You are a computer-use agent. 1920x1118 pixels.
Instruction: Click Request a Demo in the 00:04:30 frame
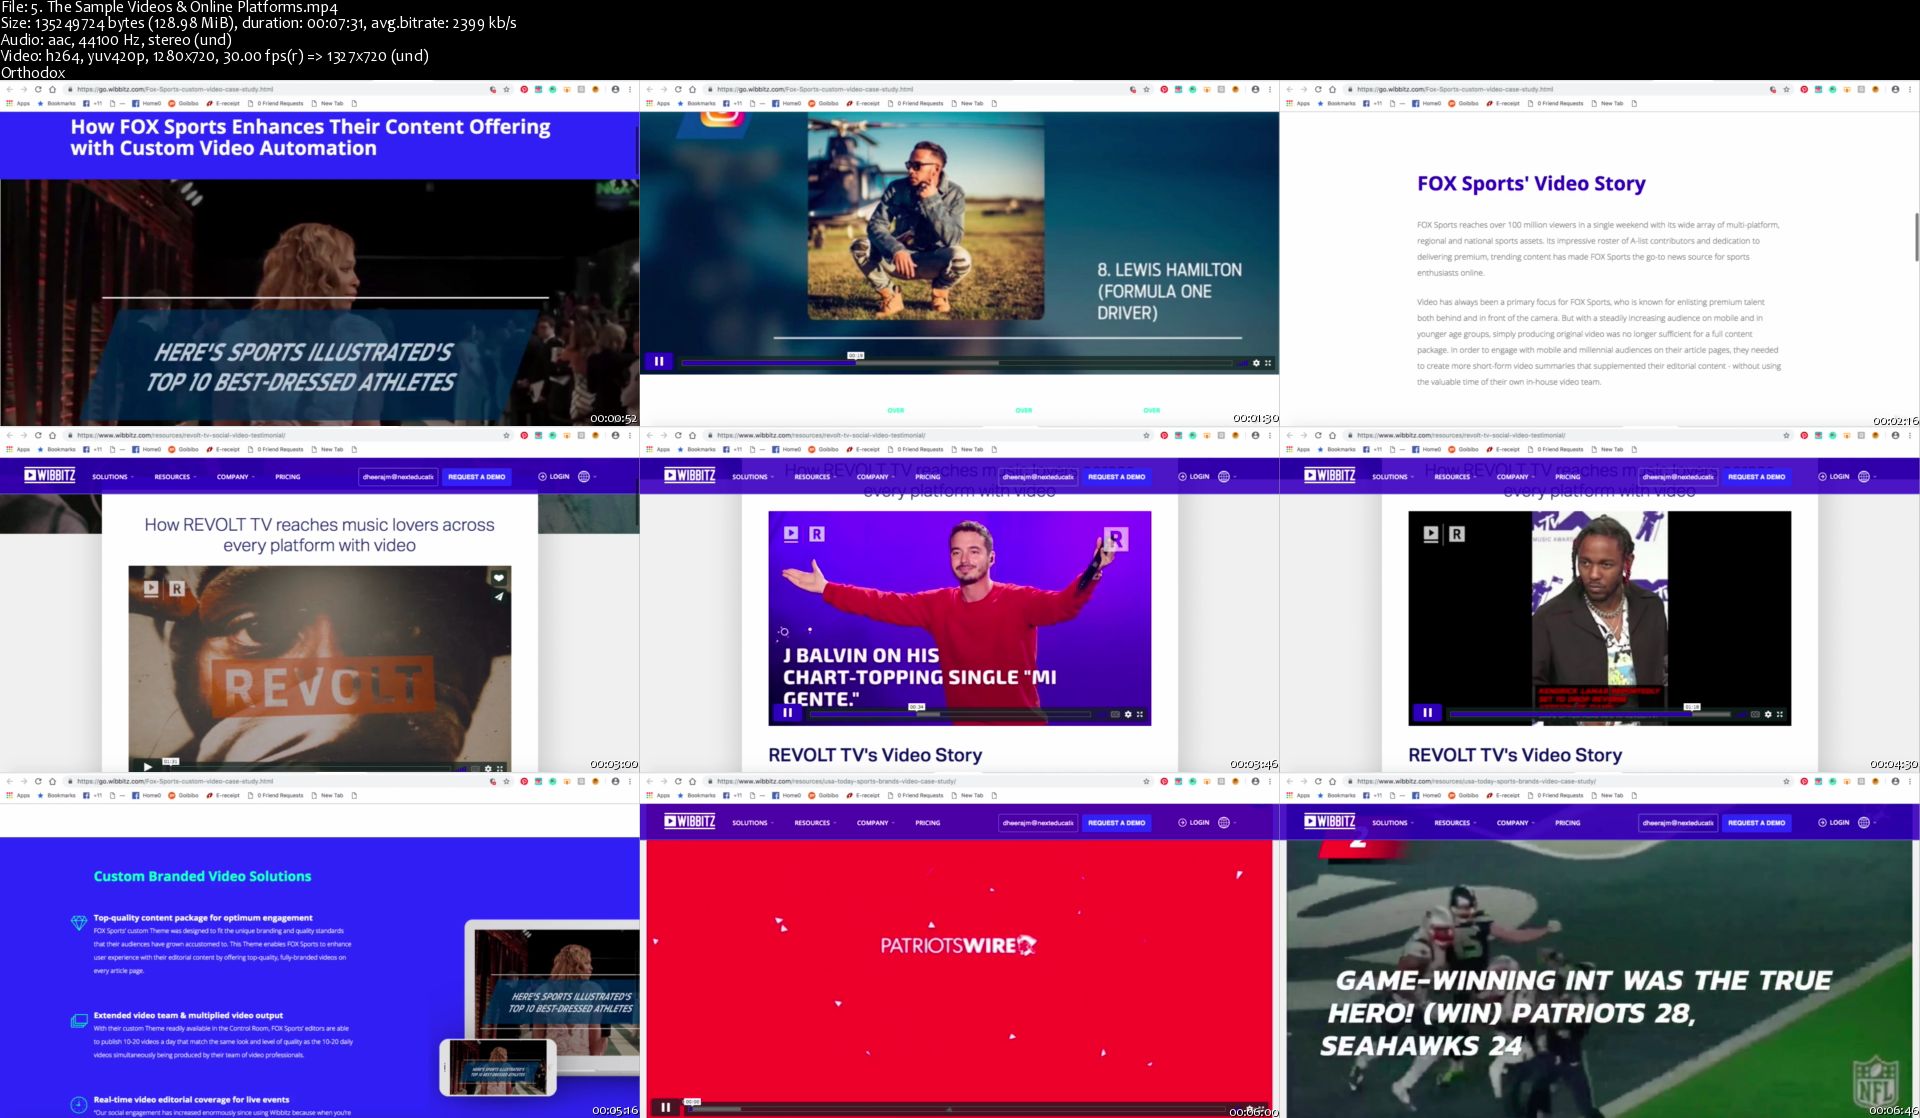(x=1757, y=477)
